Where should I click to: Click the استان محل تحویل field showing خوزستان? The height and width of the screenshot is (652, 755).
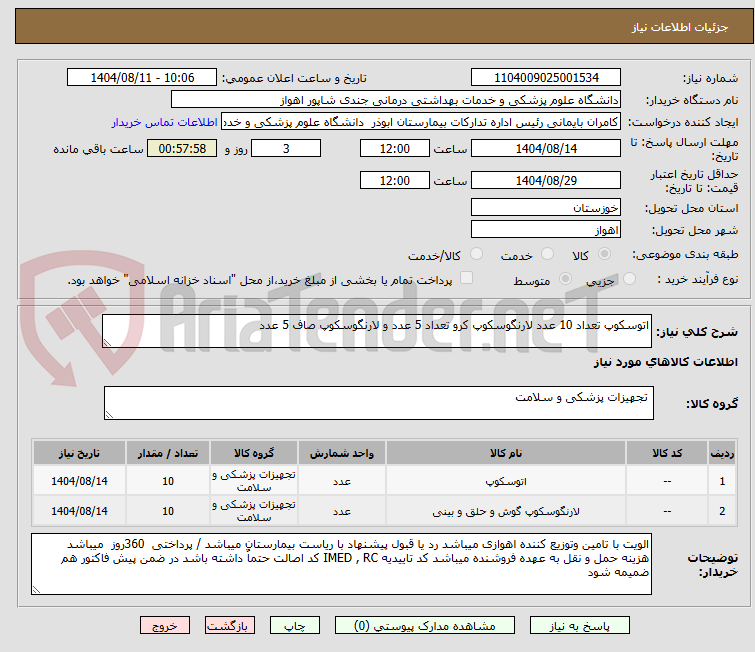[x=546, y=208]
